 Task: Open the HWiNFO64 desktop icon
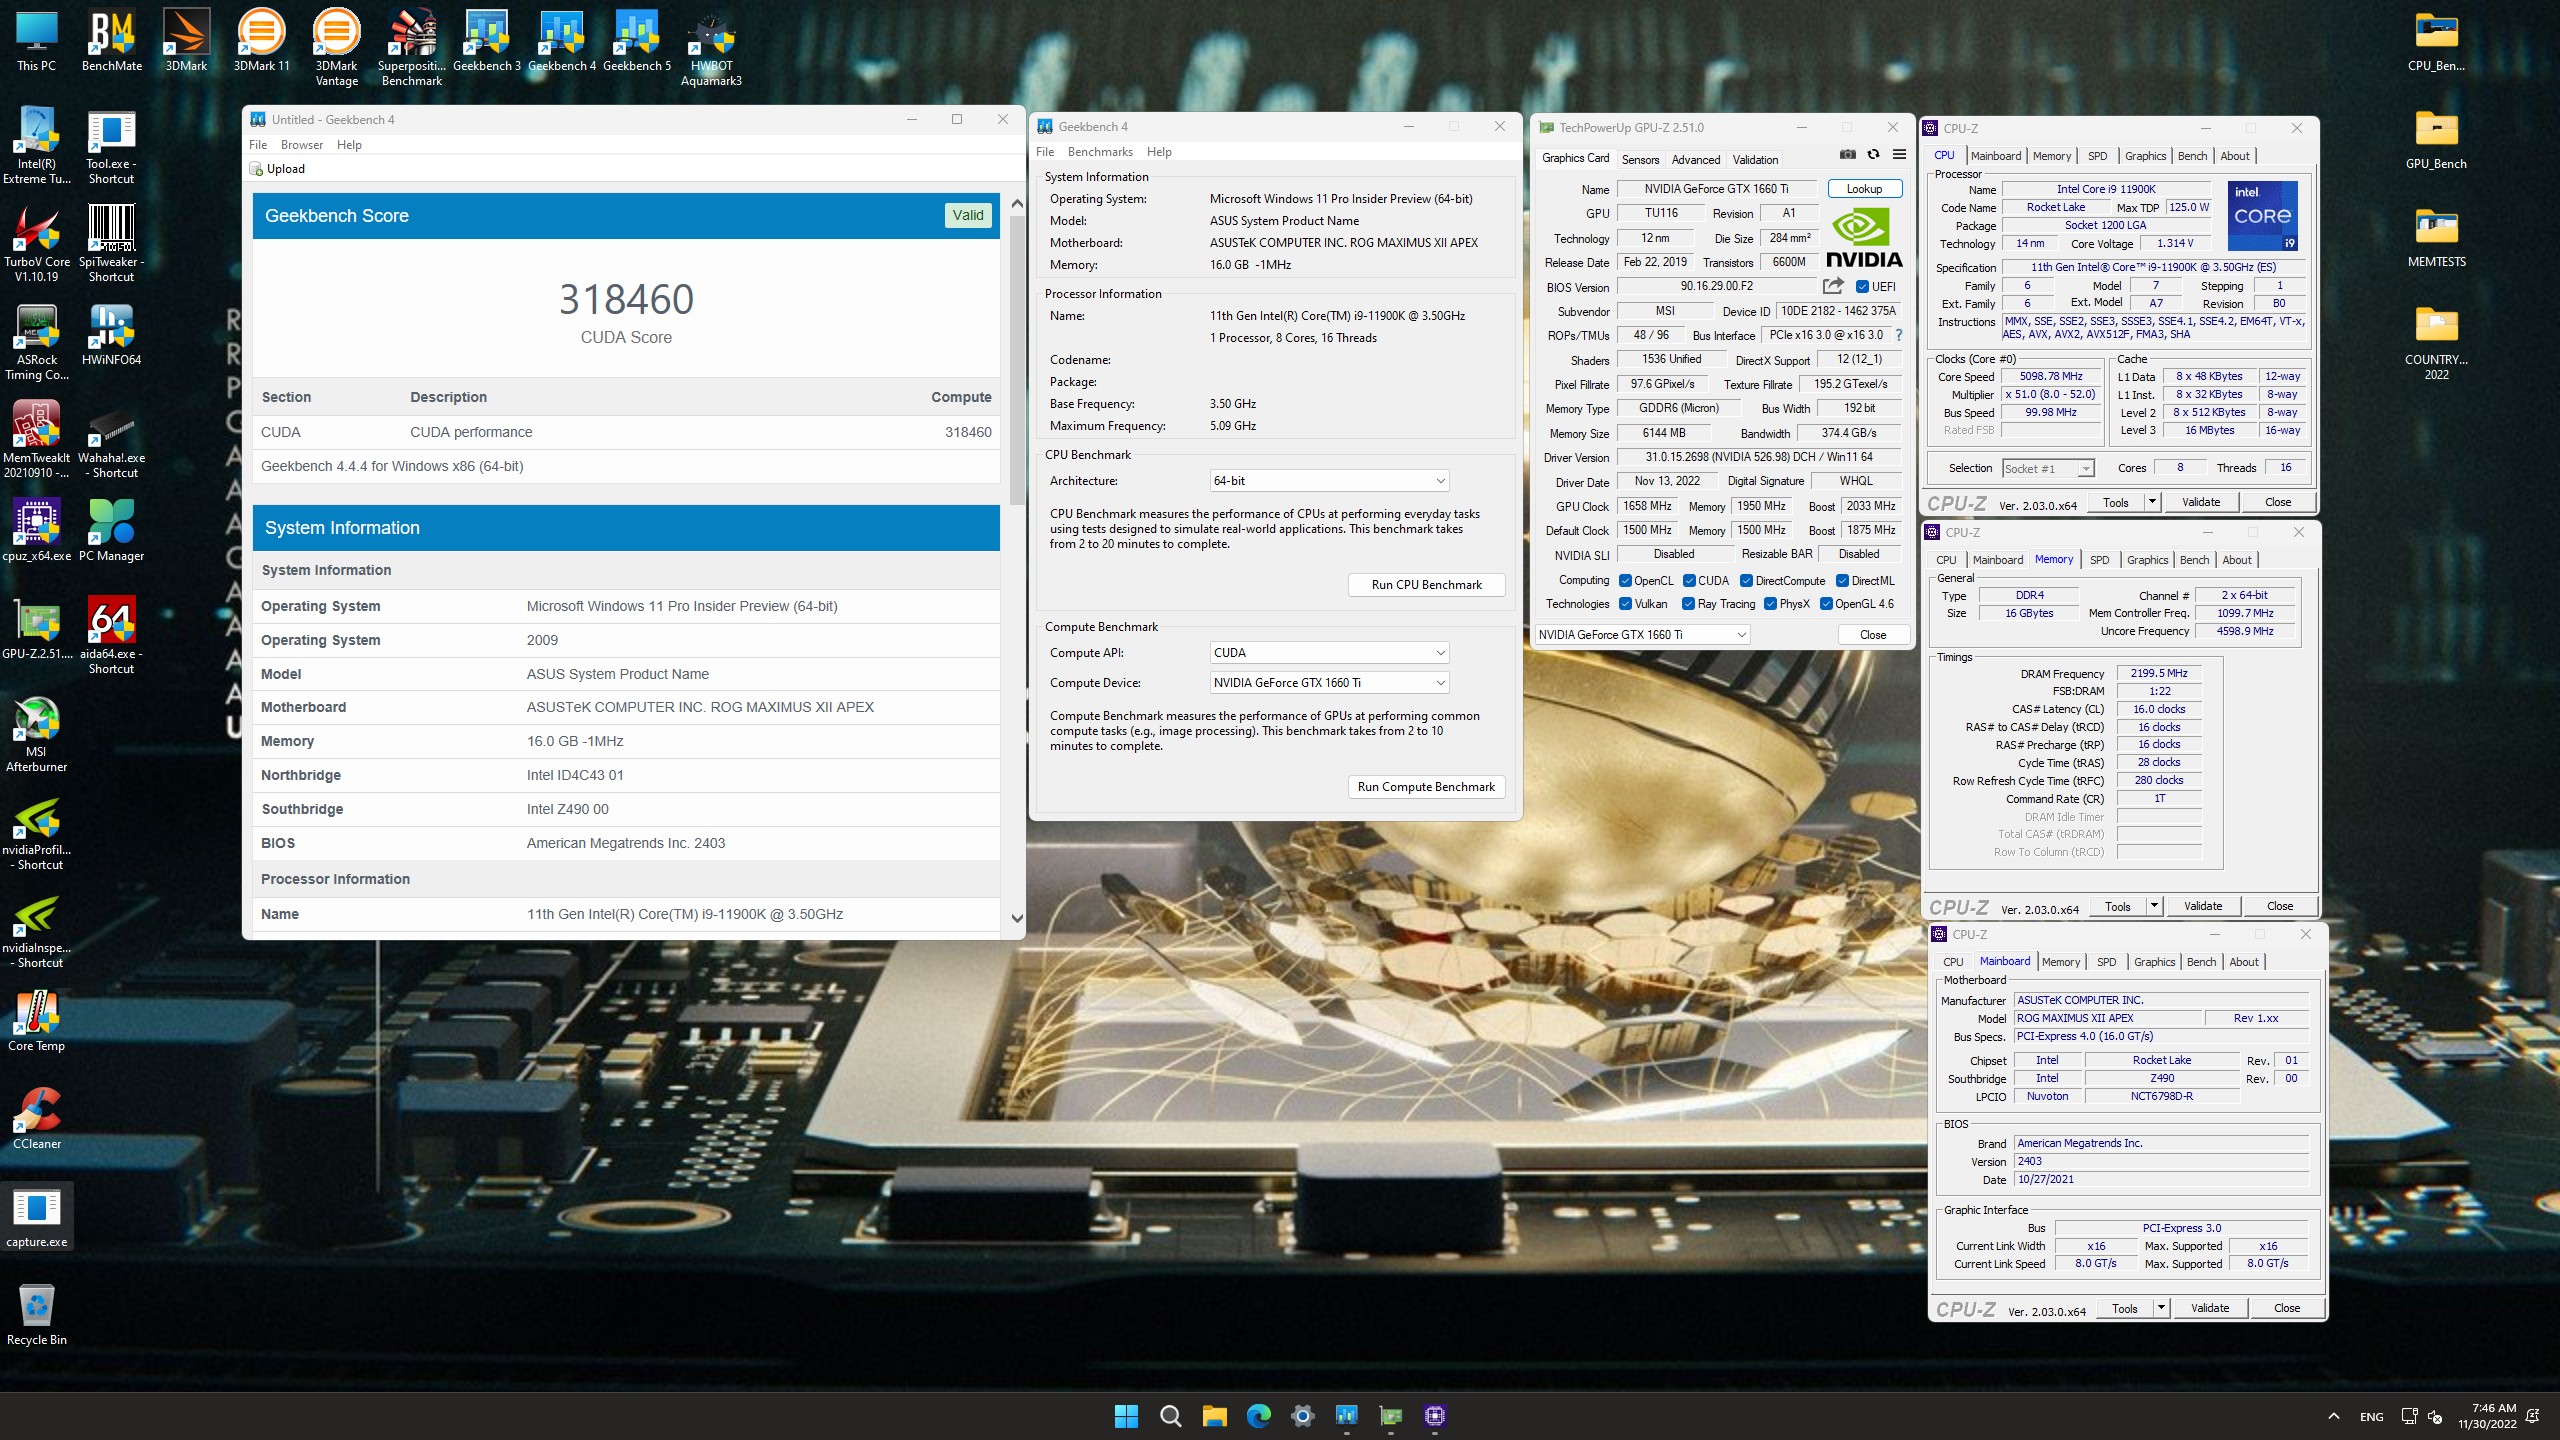pyautogui.click(x=112, y=336)
